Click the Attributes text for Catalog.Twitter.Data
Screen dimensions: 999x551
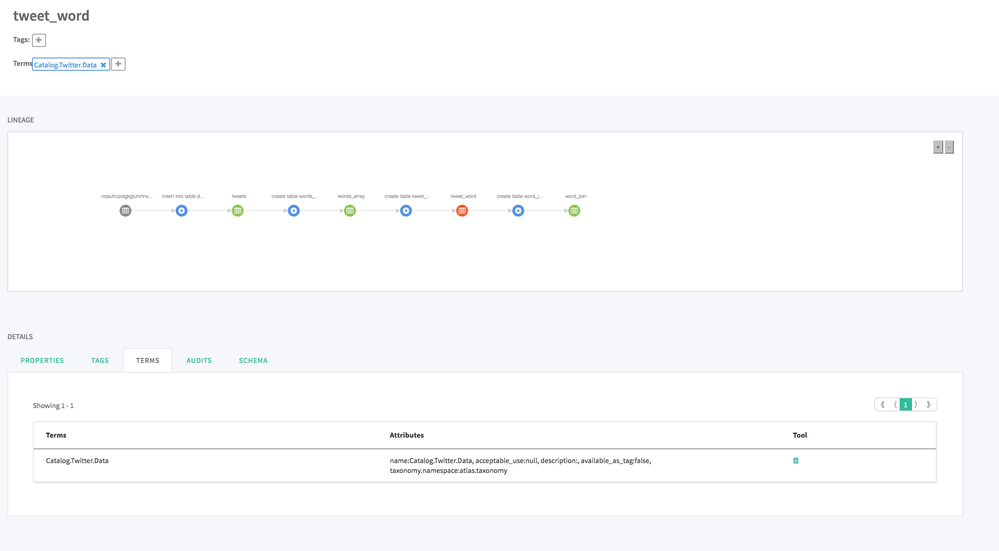tap(521, 466)
